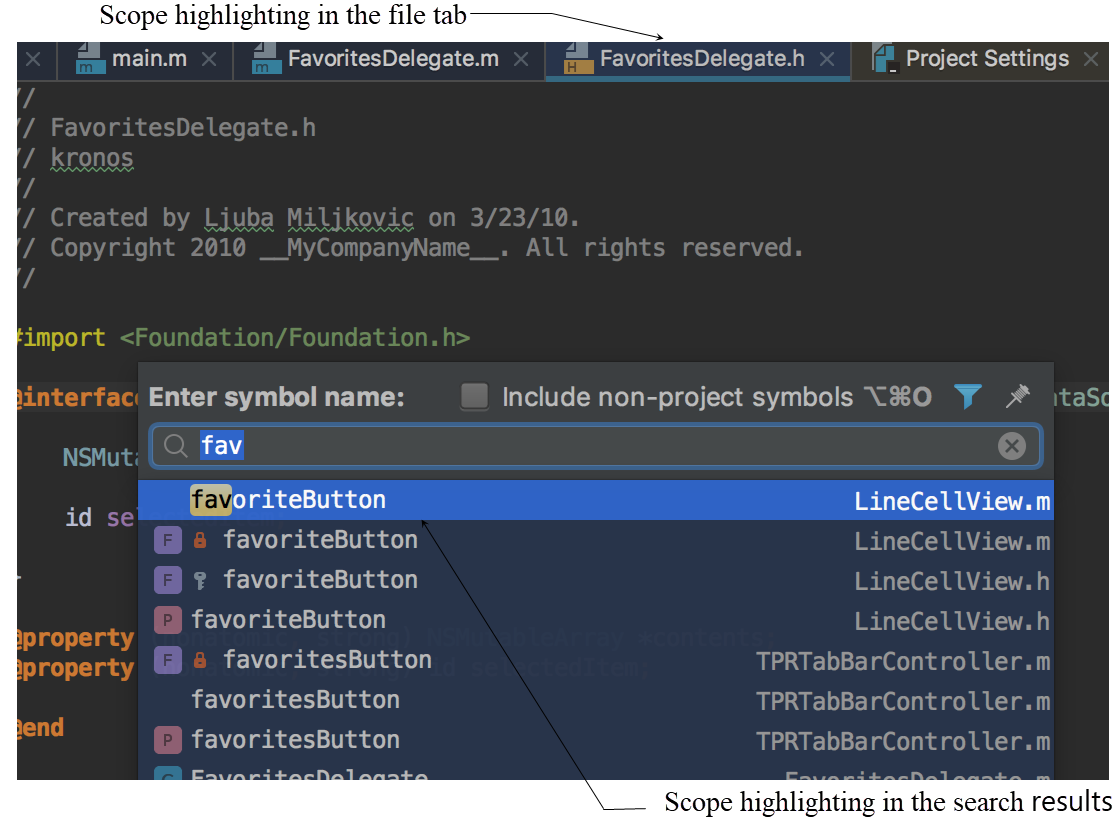Screen dimensions: 1119x822
Task: Open the Project Settings tab
Action: coord(986,59)
